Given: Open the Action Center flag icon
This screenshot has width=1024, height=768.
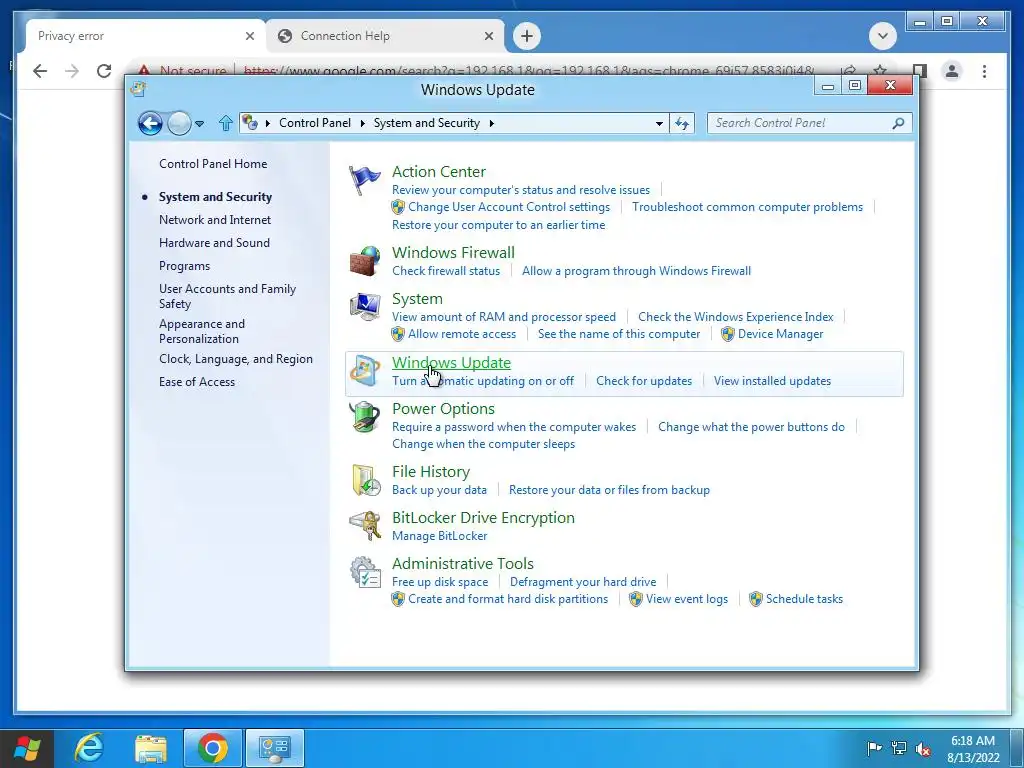Looking at the screenshot, I should [364, 180].
